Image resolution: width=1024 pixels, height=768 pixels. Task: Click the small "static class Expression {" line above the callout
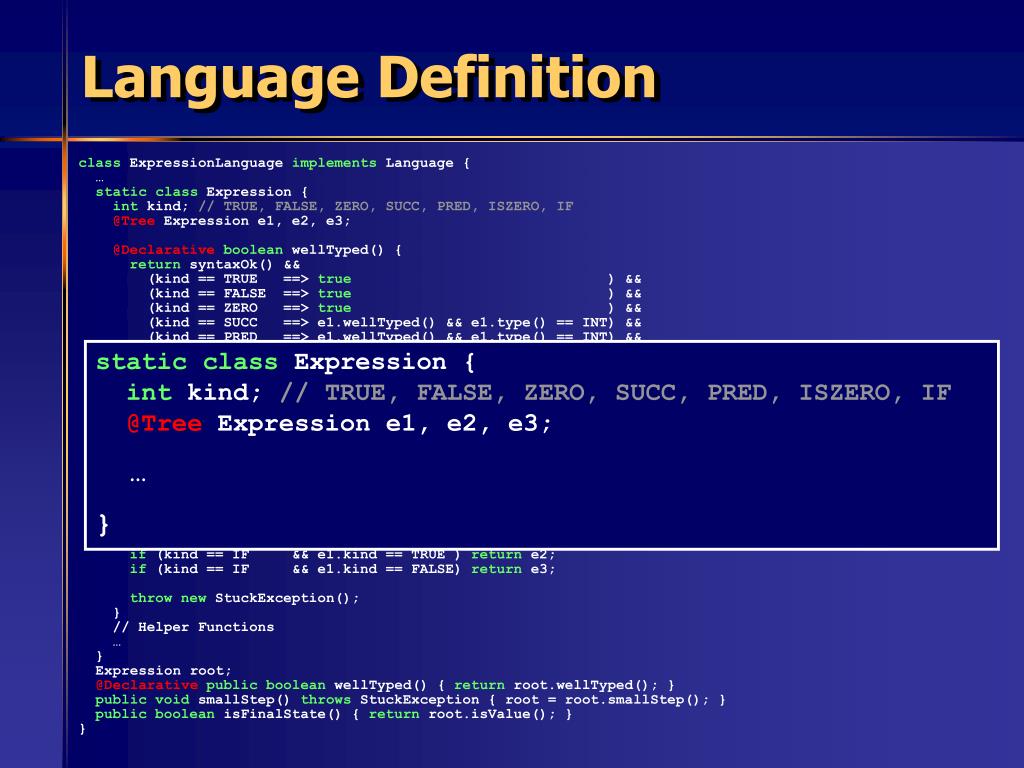click(201, 192)
